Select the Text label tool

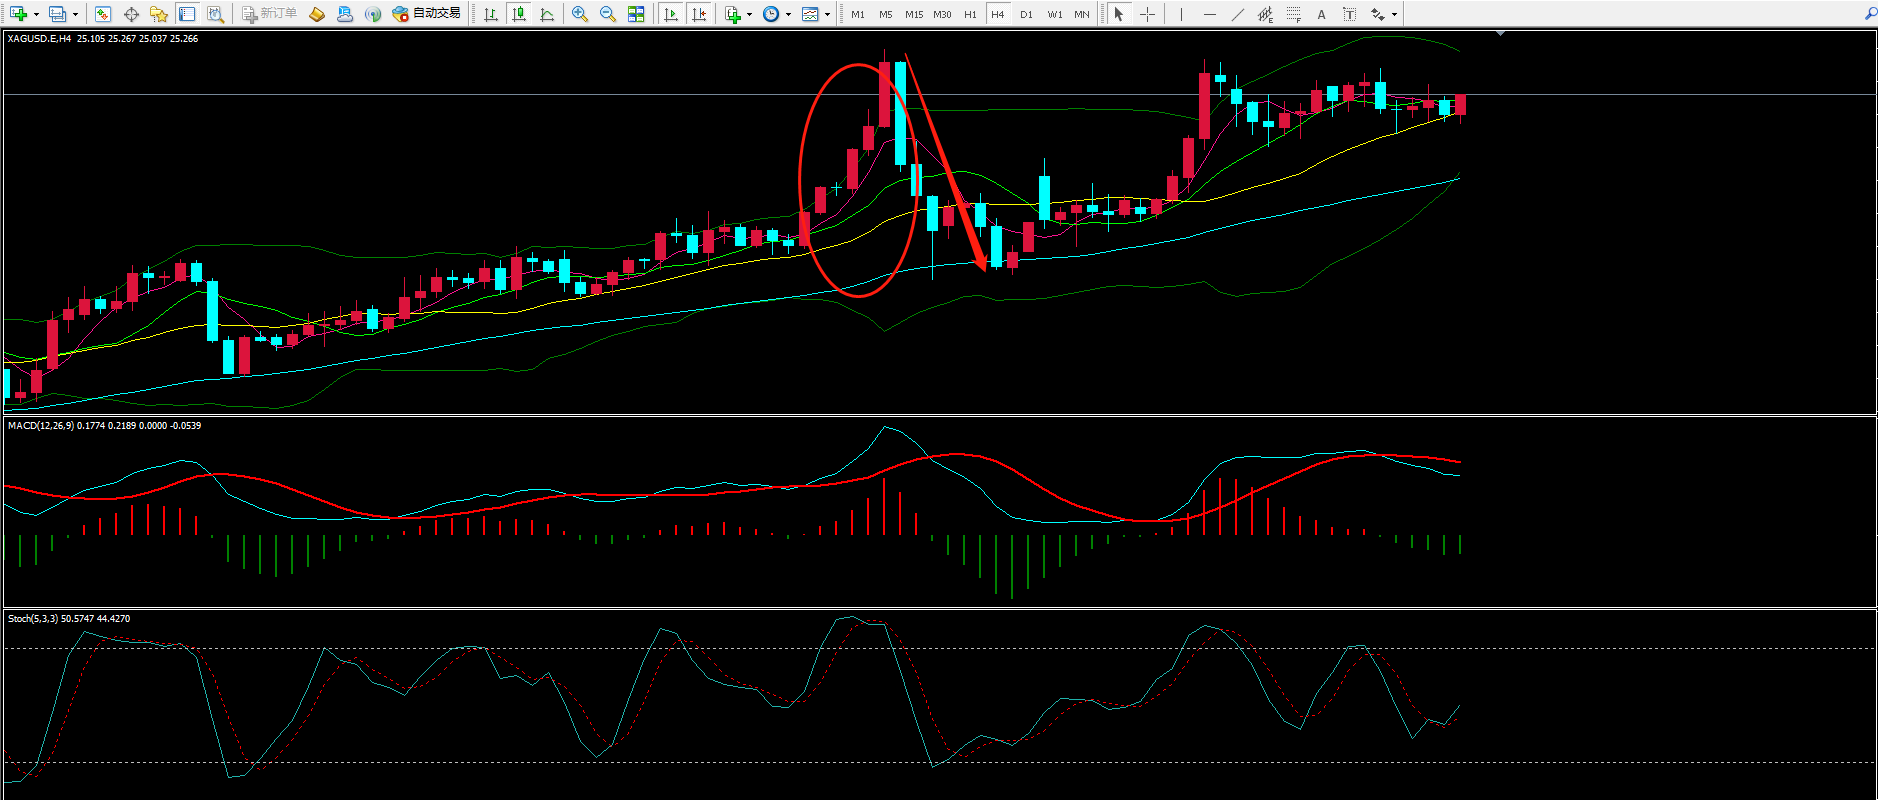tap(1321, 14)
